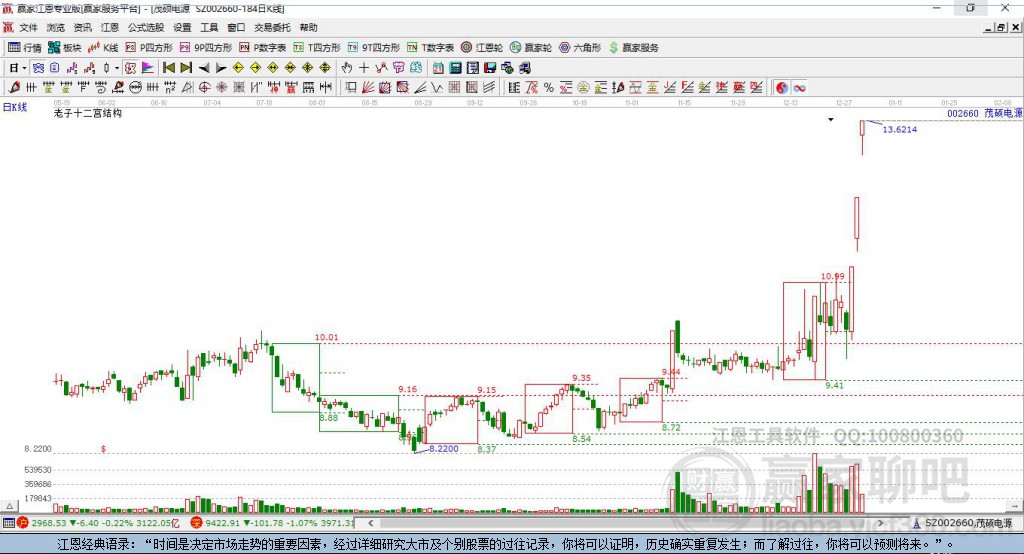Click the red crosshair circle icon
Image resolution: width=1024 pixels, height=554 pixels.
[x=204, y=88]
